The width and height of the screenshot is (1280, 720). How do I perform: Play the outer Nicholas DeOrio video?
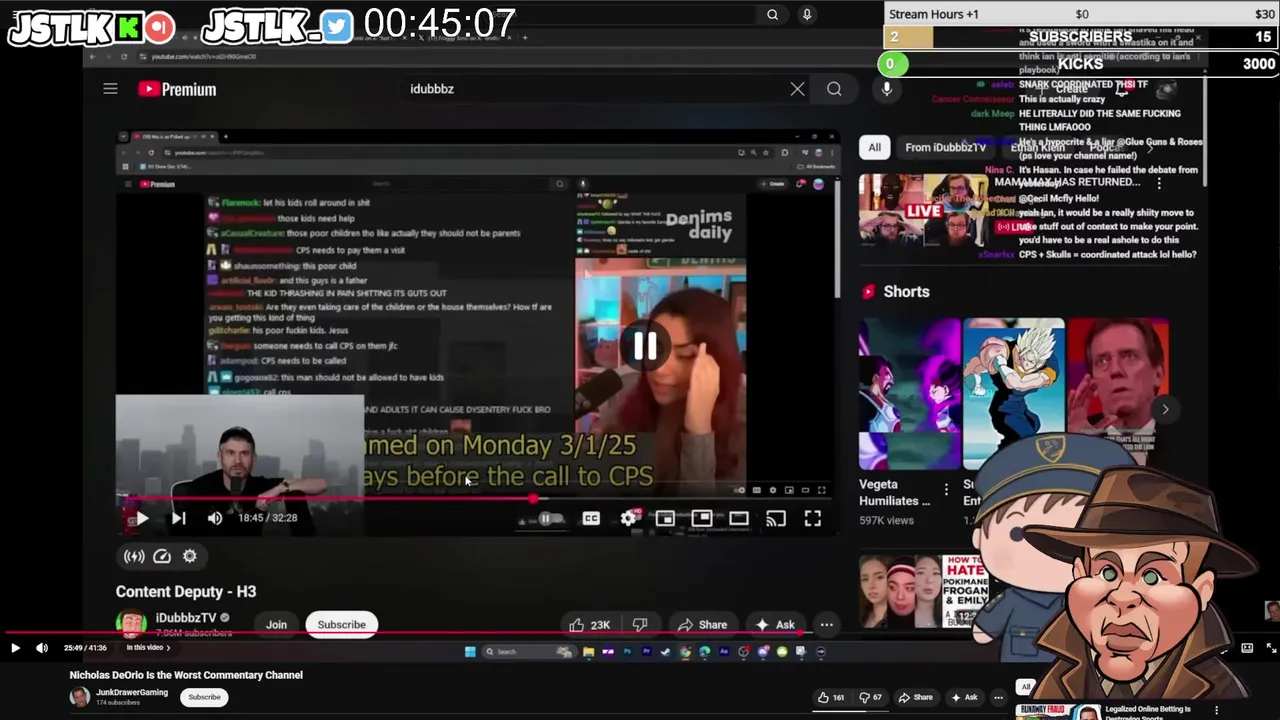pyautogui.click(x=15, y=648)
